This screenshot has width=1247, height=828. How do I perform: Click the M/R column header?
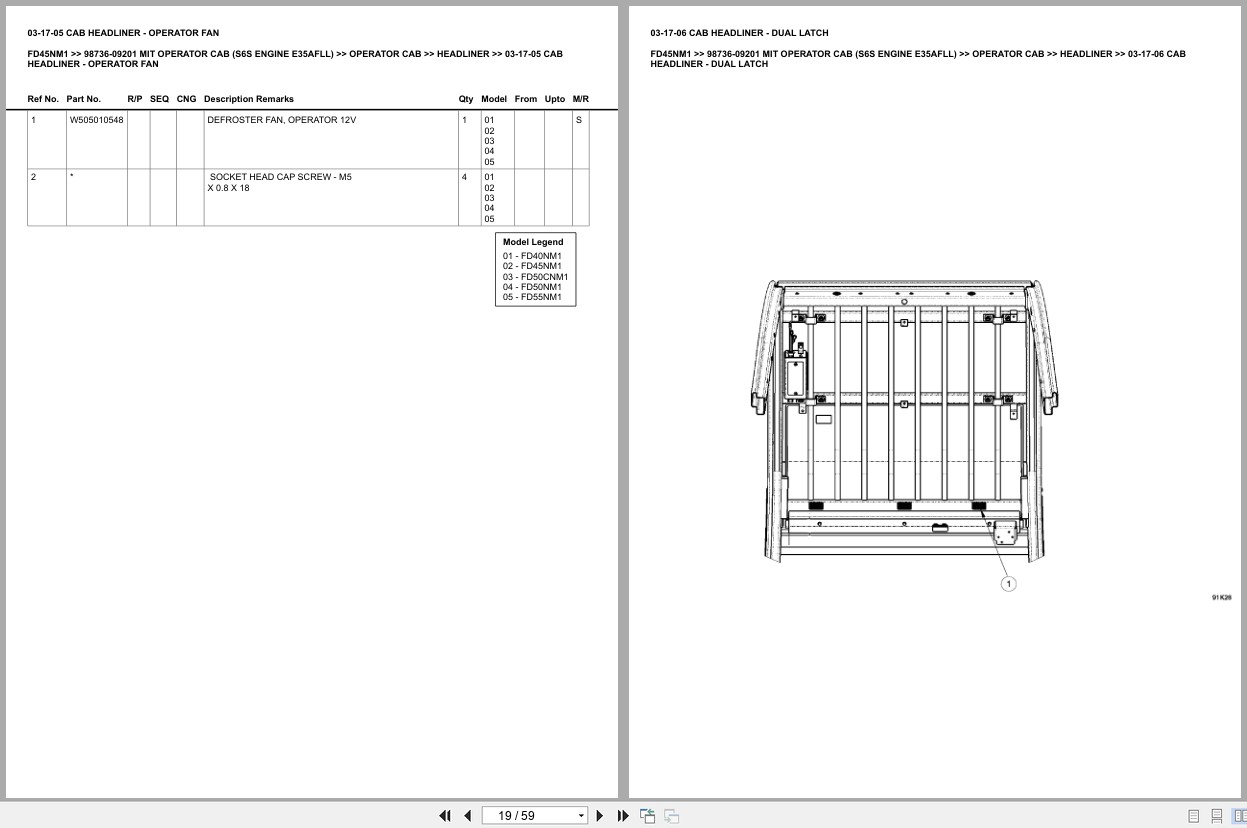[581, 99]
